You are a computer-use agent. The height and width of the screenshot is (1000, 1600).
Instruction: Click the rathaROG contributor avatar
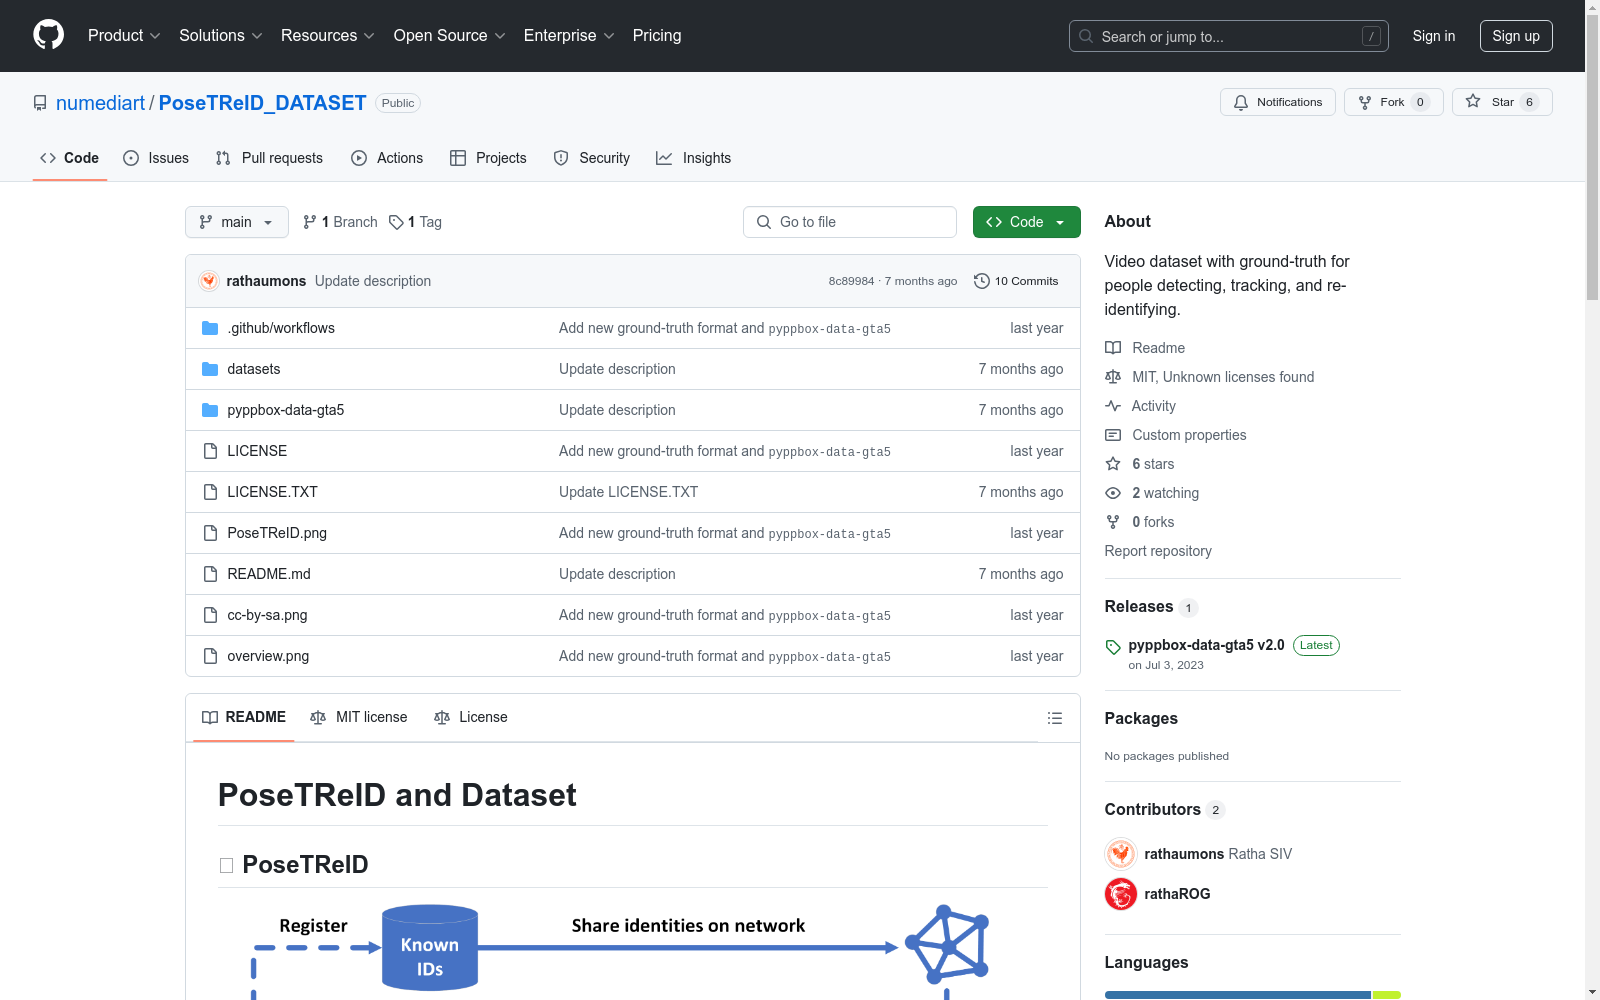(1121, 894)
